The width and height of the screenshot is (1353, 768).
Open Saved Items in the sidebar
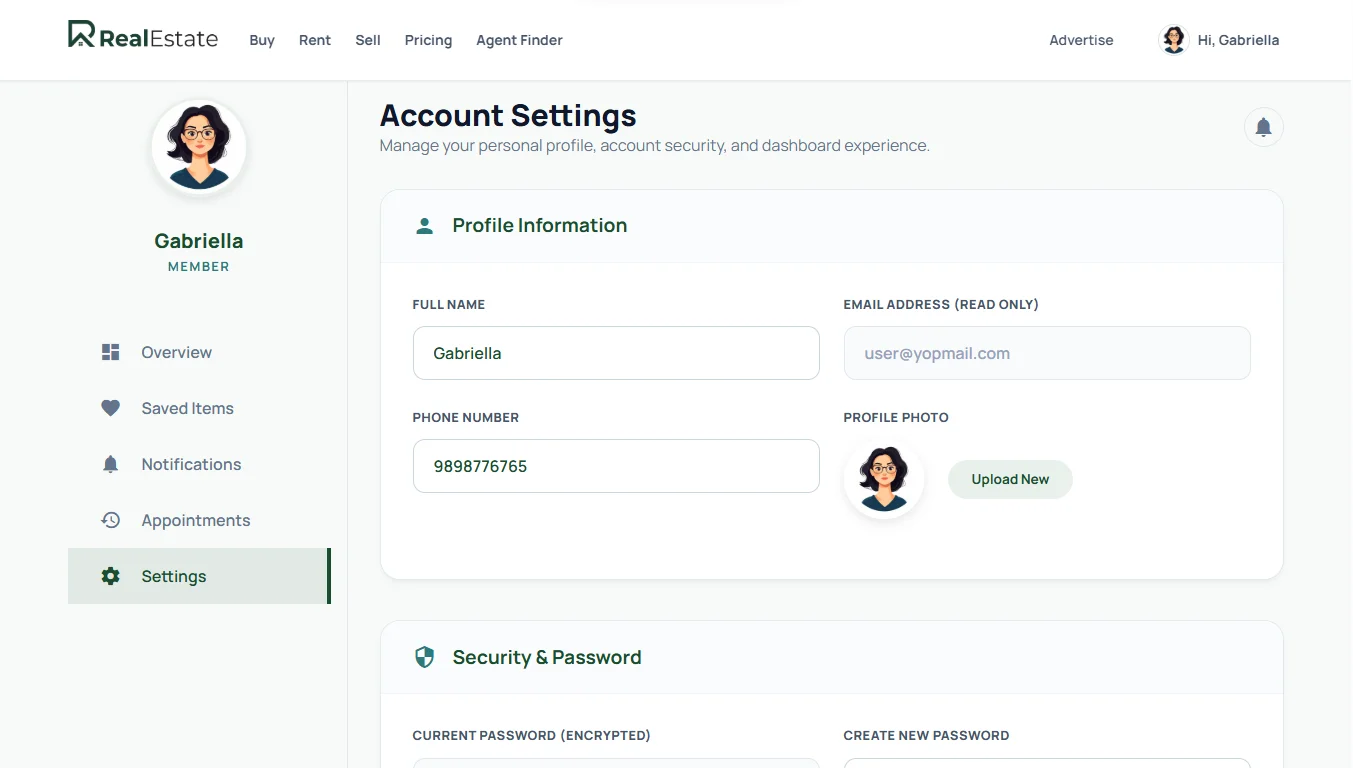[x=199, y=408]
